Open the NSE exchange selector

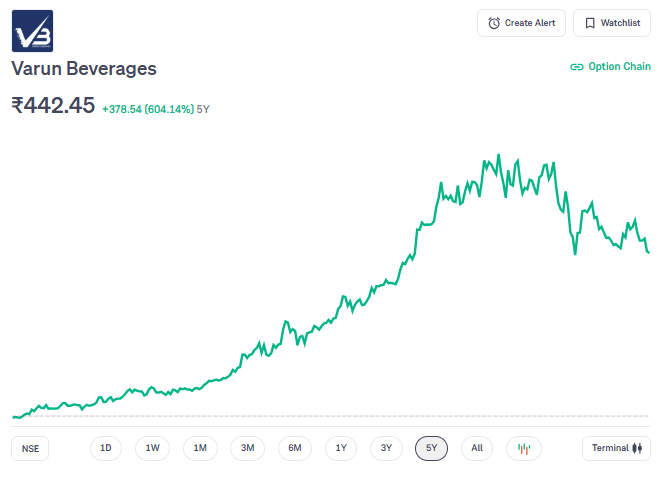pyautogui.click(x=31, y=448)
